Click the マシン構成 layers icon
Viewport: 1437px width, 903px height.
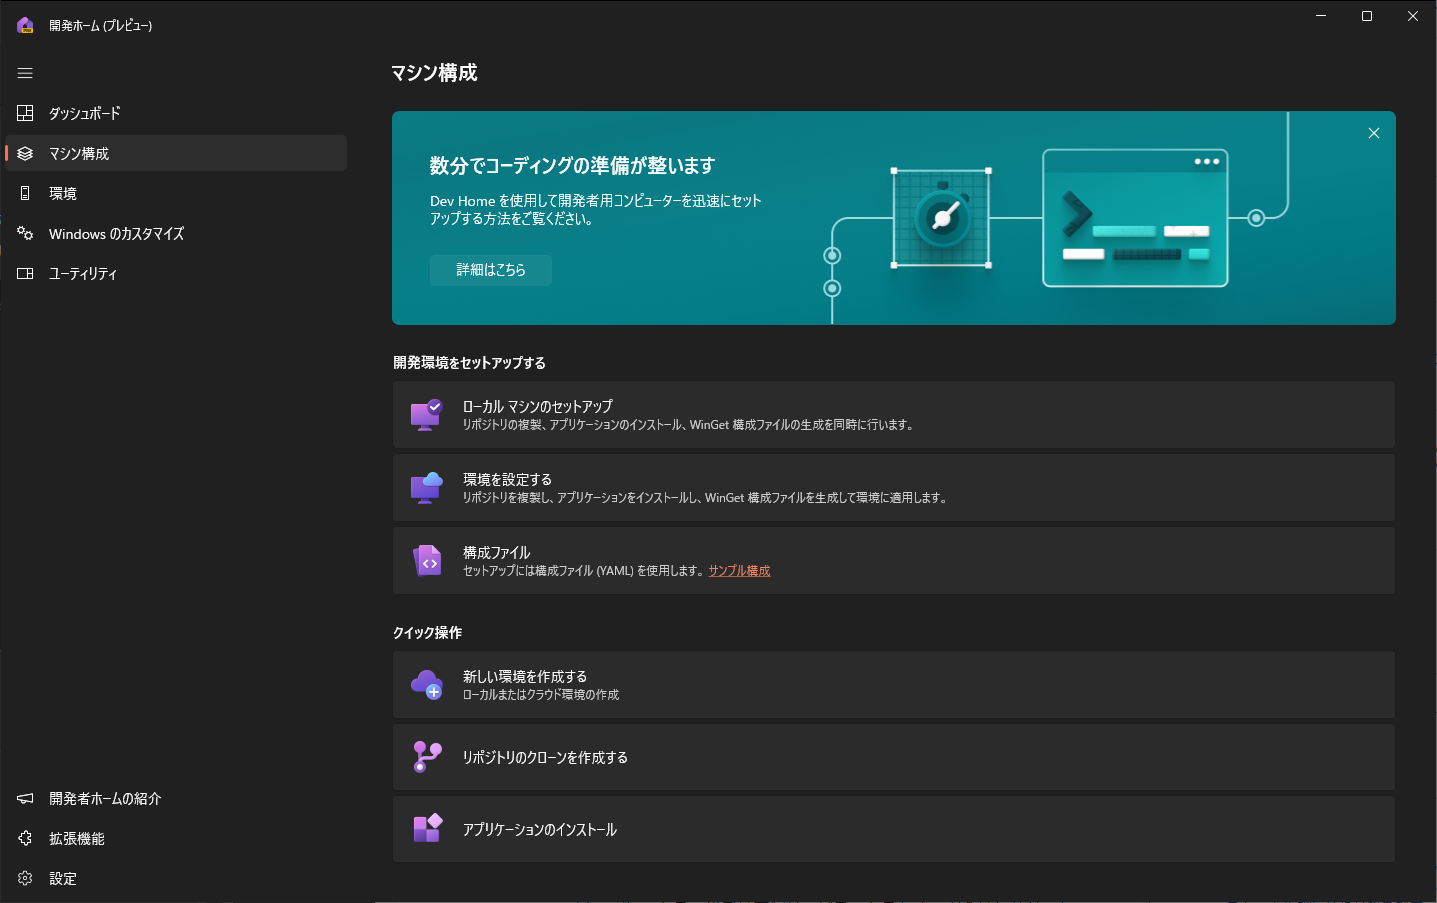[25, 153]
